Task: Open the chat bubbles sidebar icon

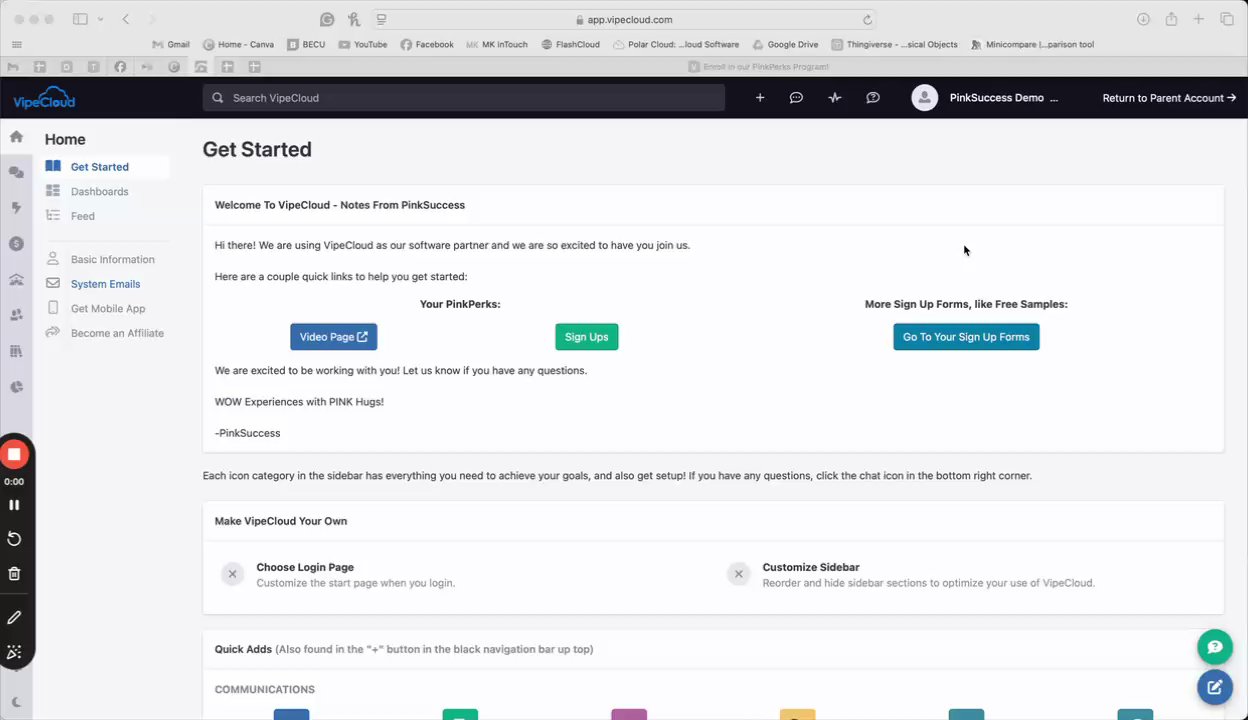Action: pyautogui.click(x=16, y=173)
